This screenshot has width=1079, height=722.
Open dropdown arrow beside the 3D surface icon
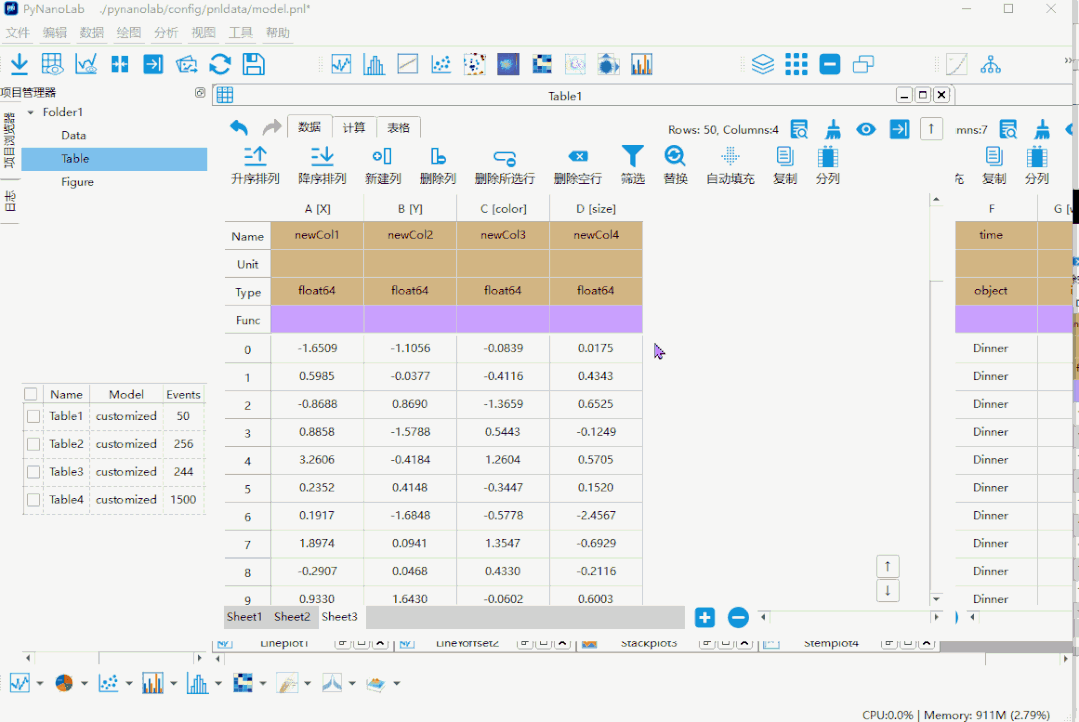coord(397,683)
